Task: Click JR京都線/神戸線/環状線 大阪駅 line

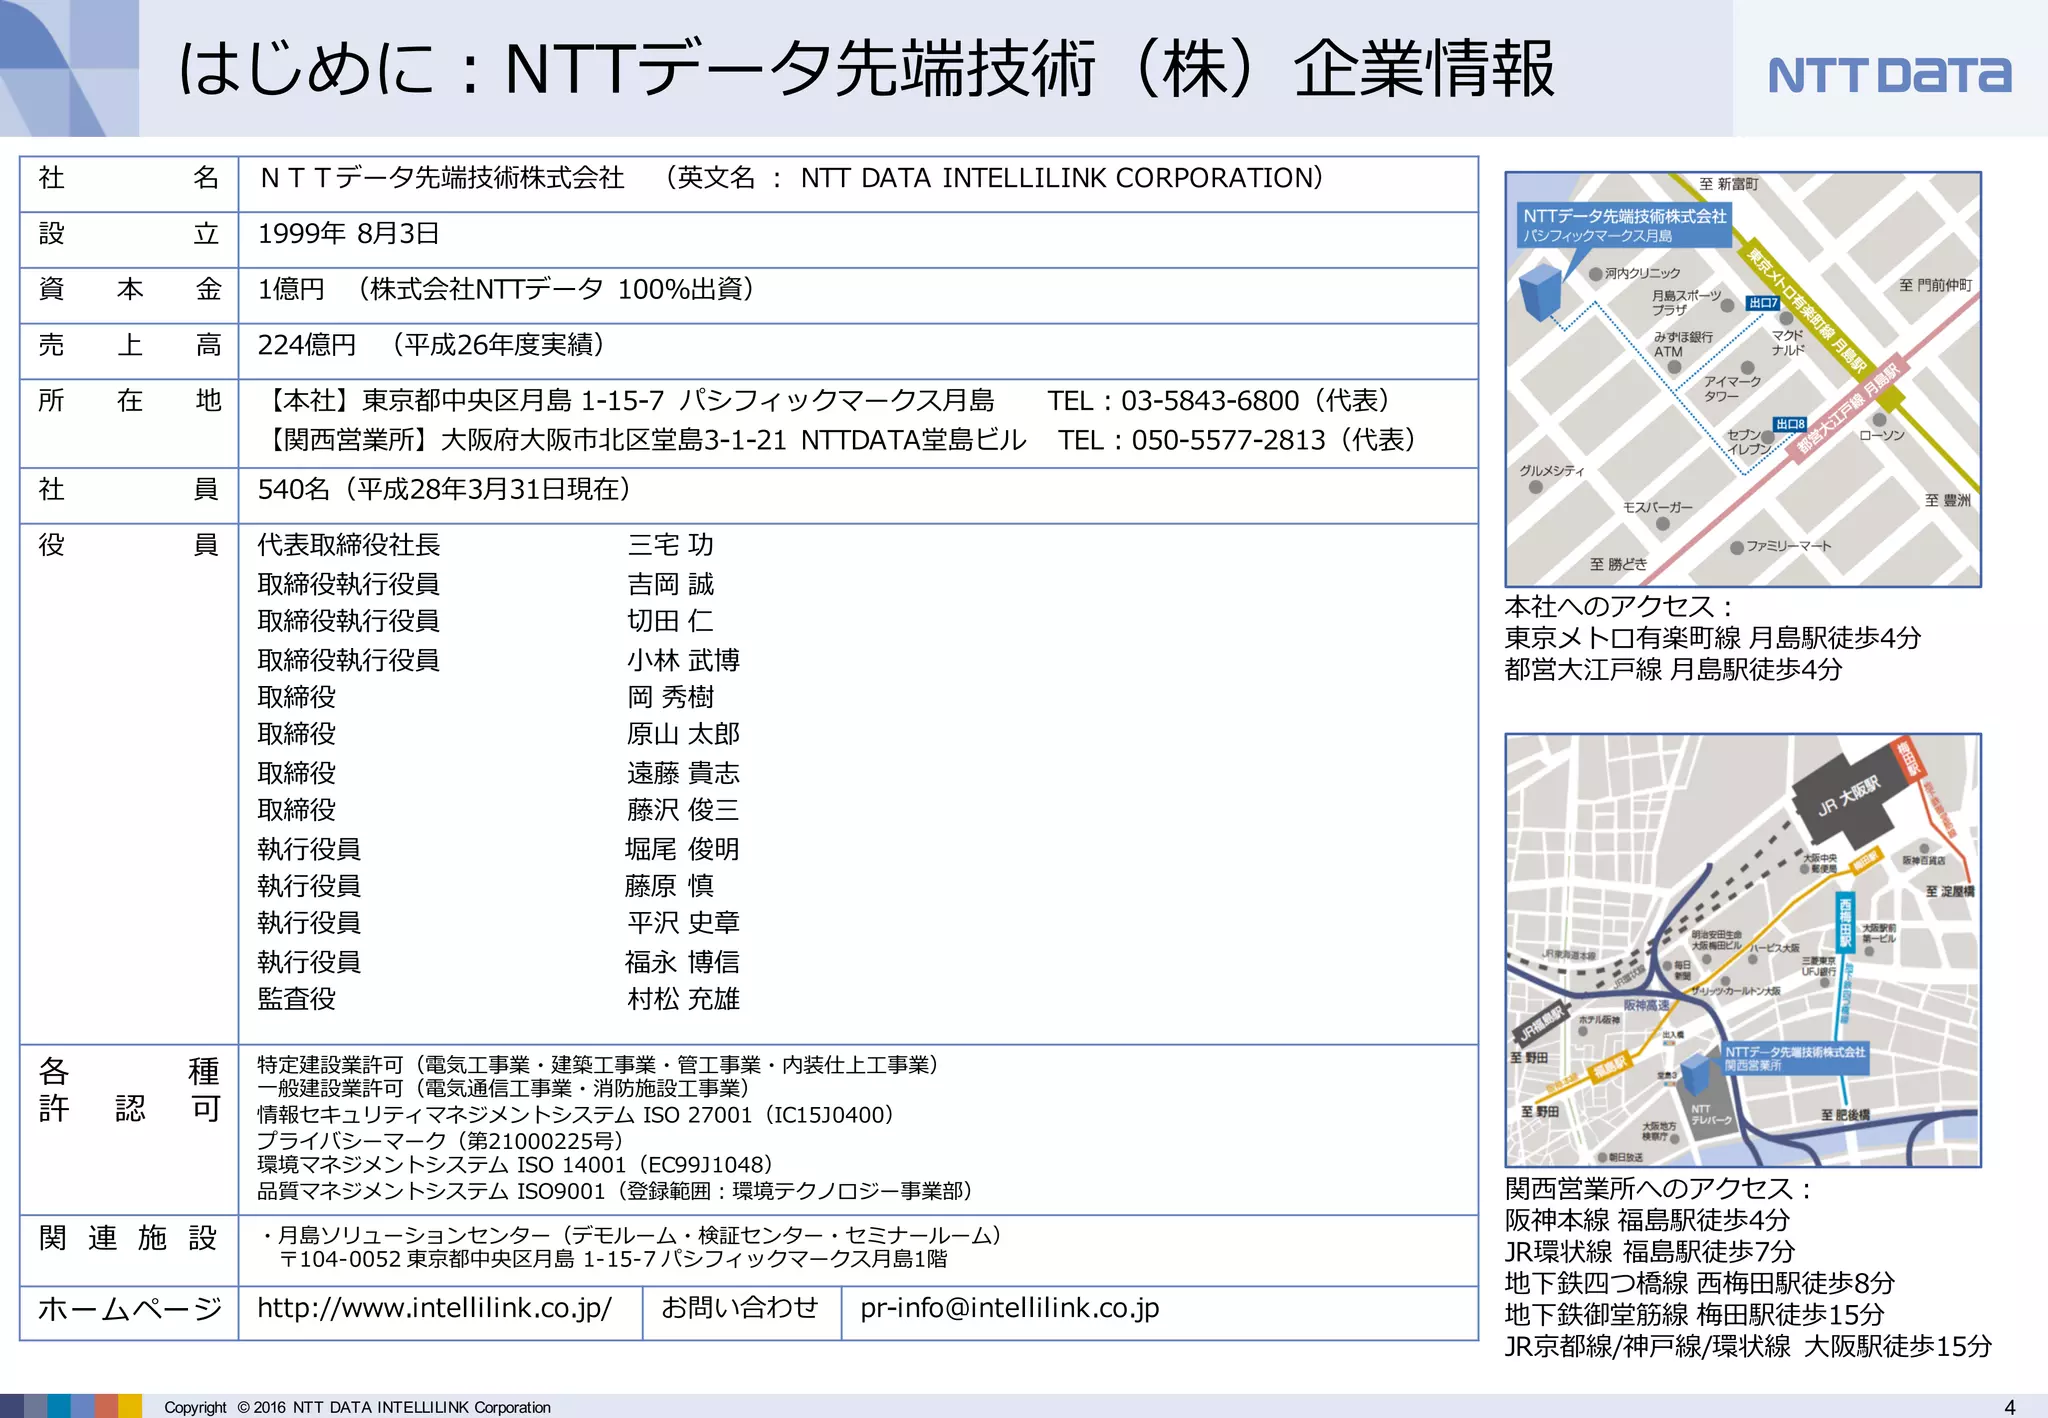Action: tap(1748, 1347)
